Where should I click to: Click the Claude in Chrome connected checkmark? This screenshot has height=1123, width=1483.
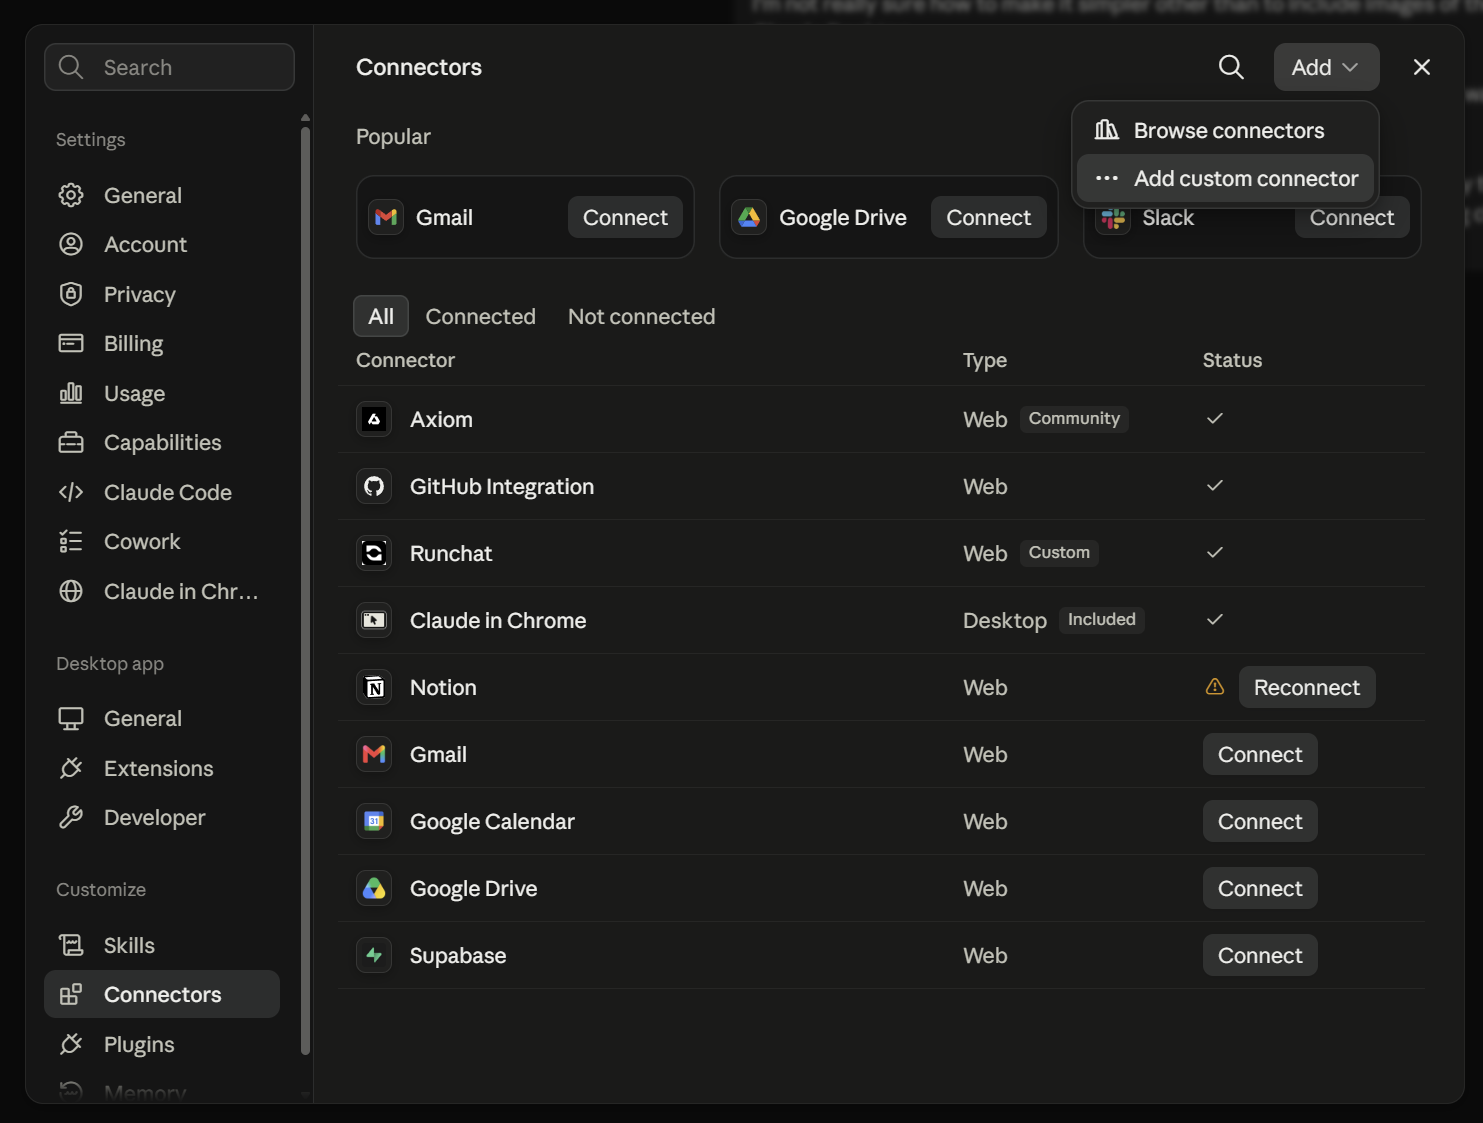tap(1215, 619)
